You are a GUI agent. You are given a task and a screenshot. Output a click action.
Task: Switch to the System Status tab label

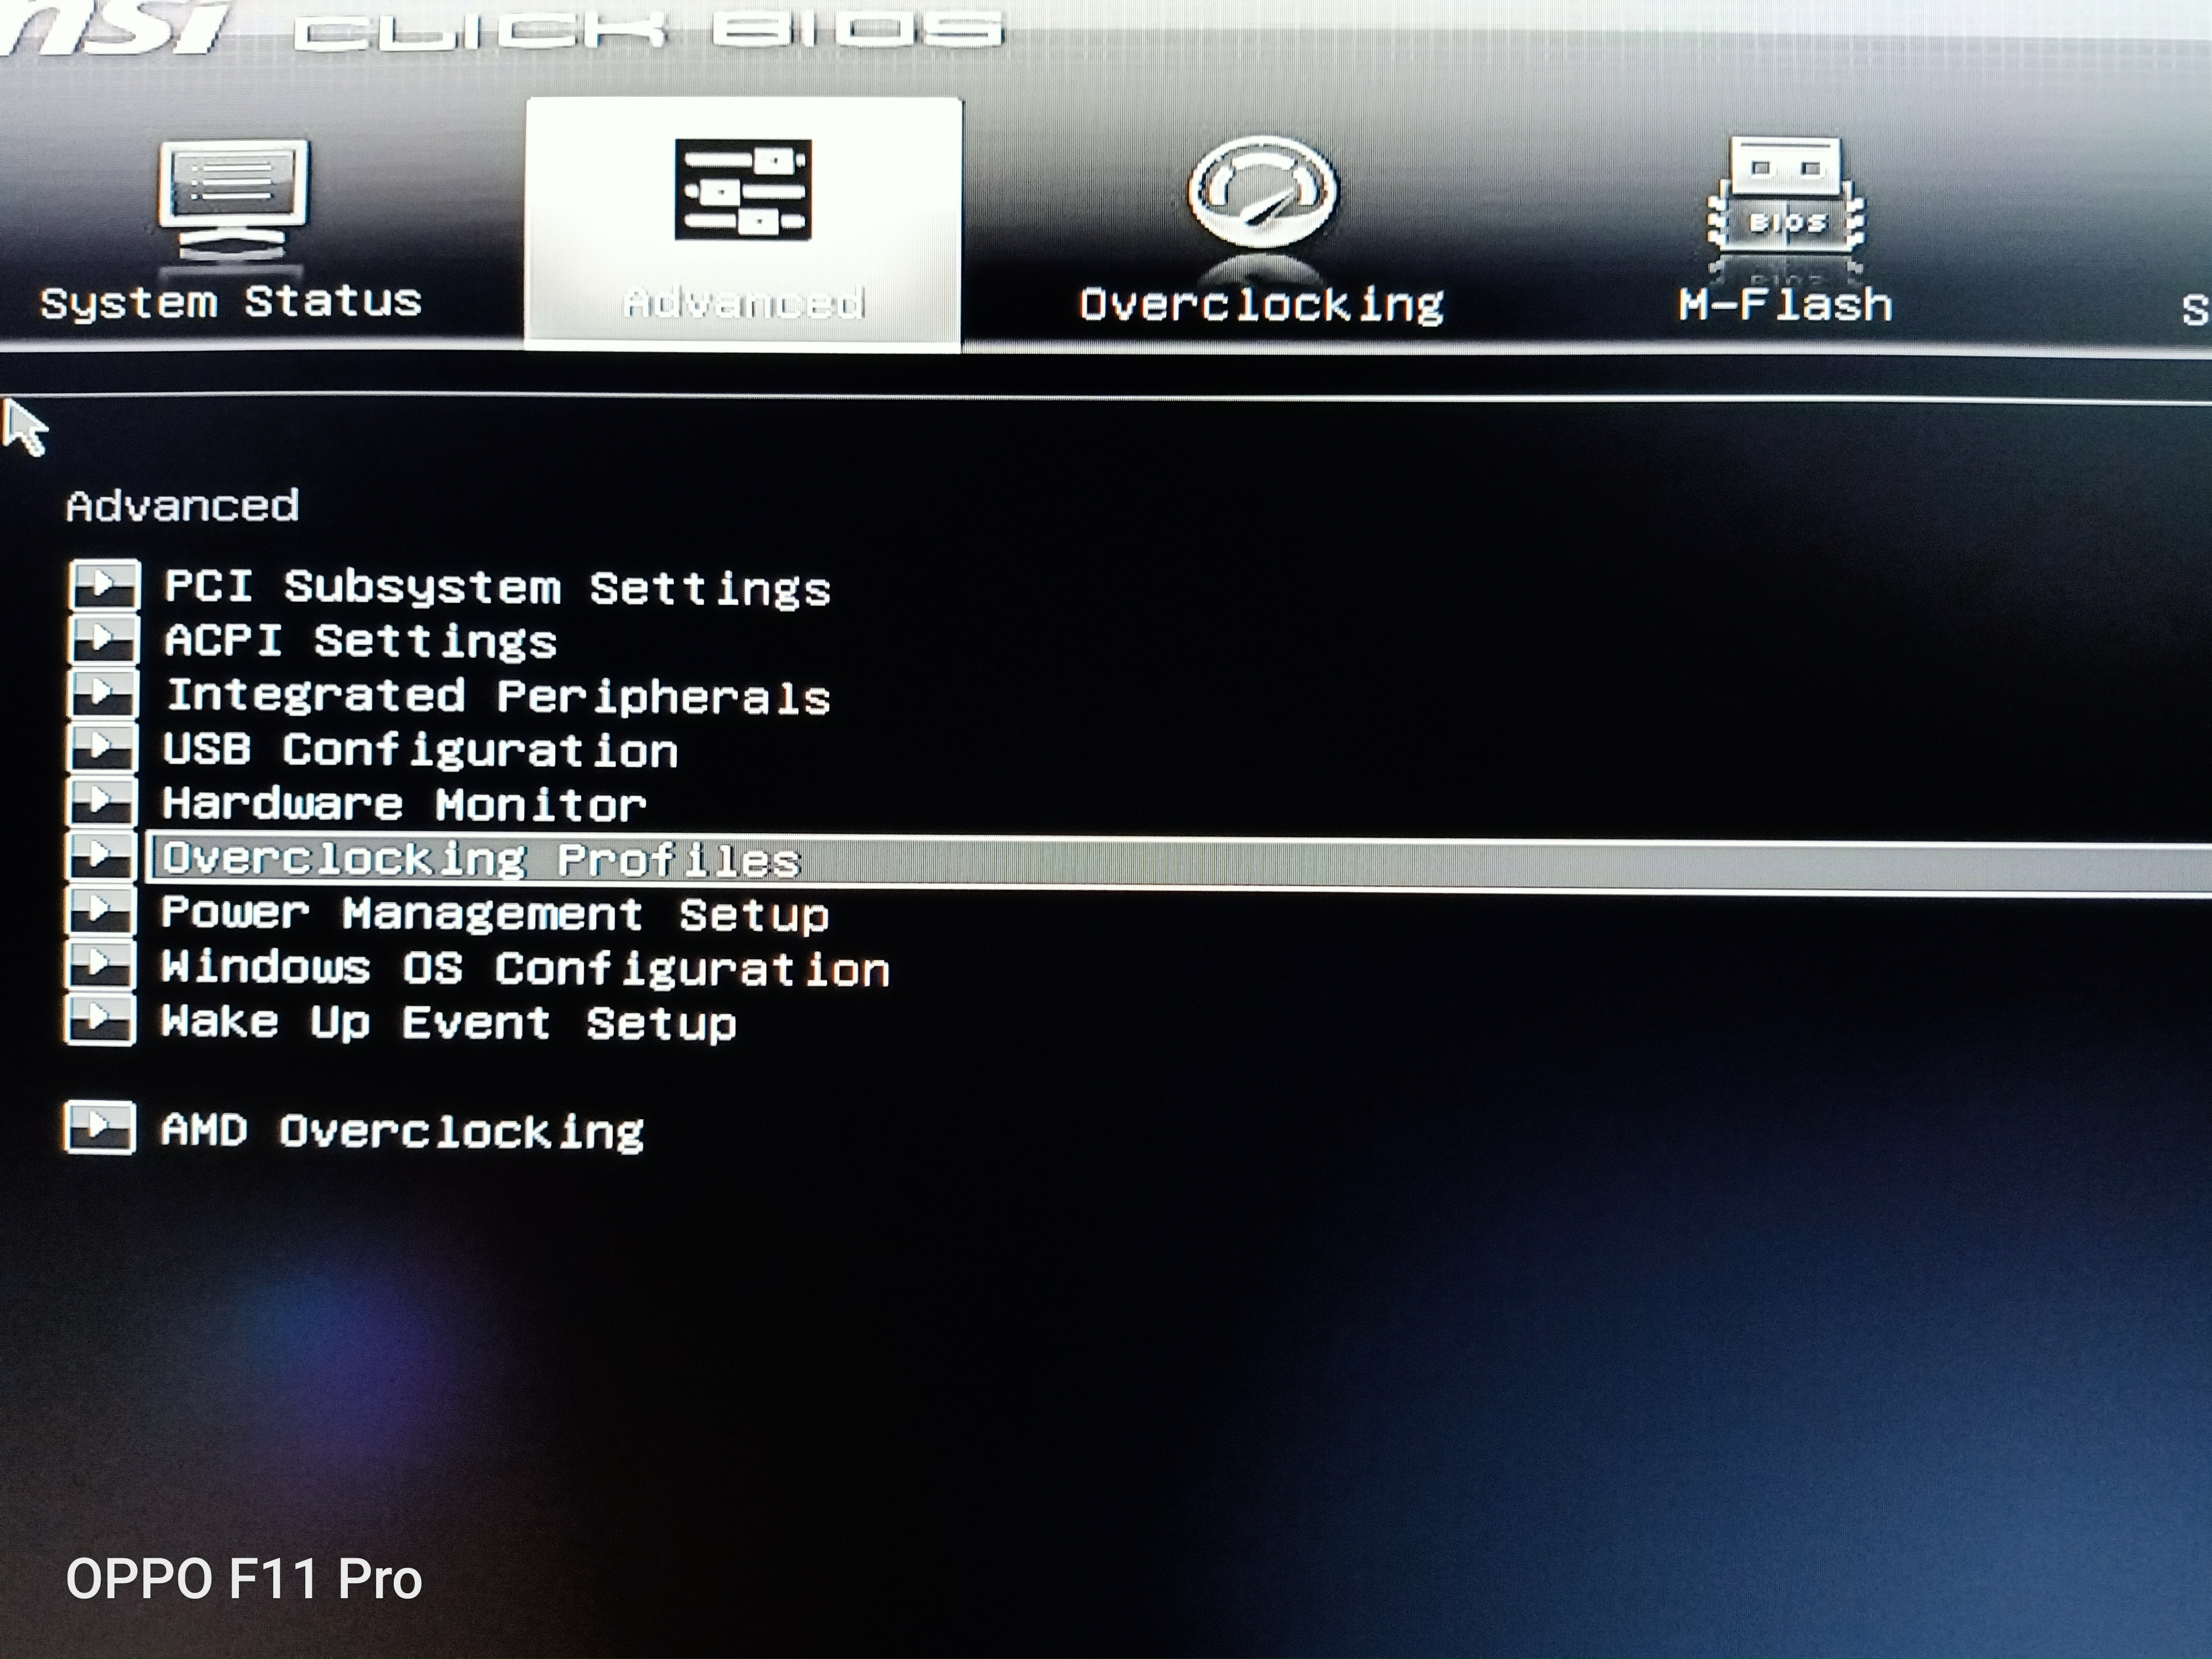pyautogui.click(x=231, y=302)
